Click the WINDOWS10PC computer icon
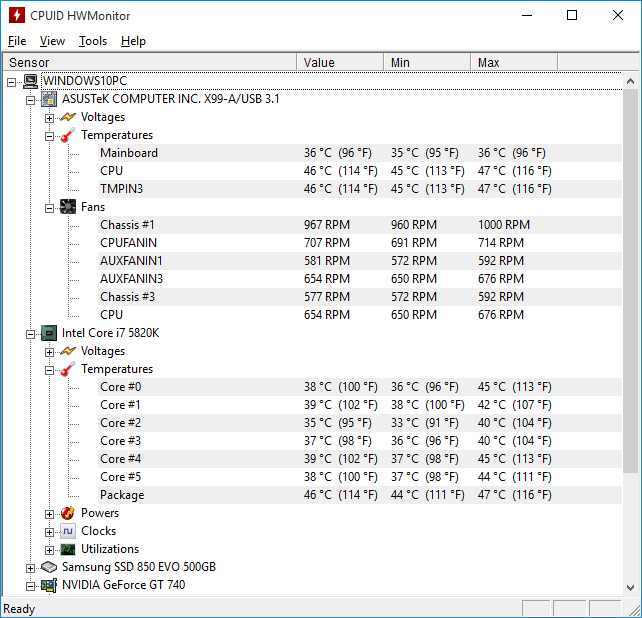 pos(30,81)
